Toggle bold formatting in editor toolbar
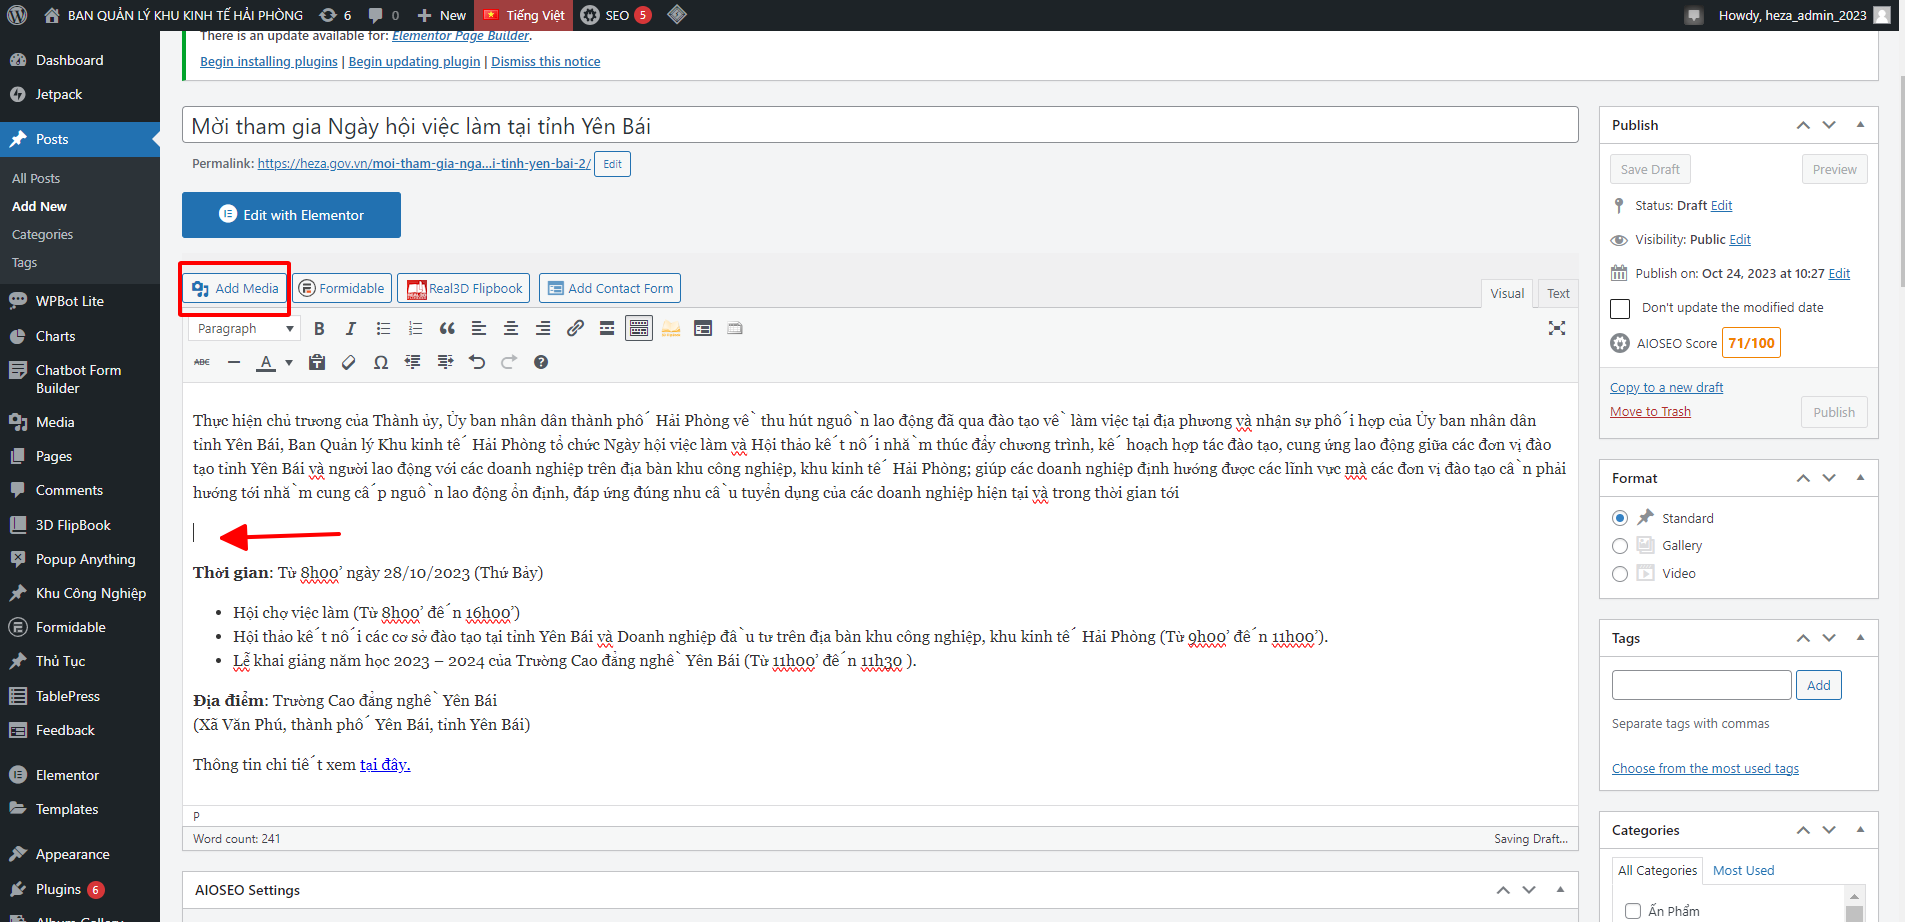Screen dimensions: 1905x922 (319, 329)
